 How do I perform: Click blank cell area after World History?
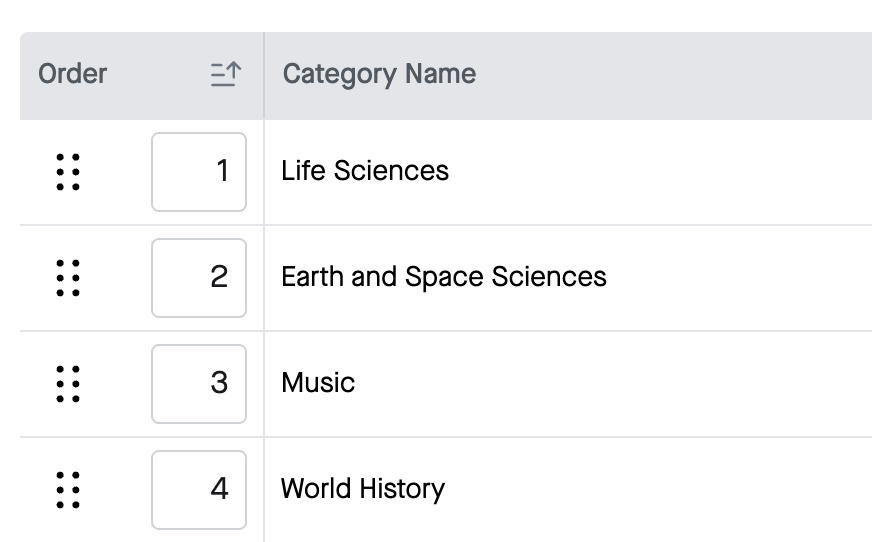(656, 490)
